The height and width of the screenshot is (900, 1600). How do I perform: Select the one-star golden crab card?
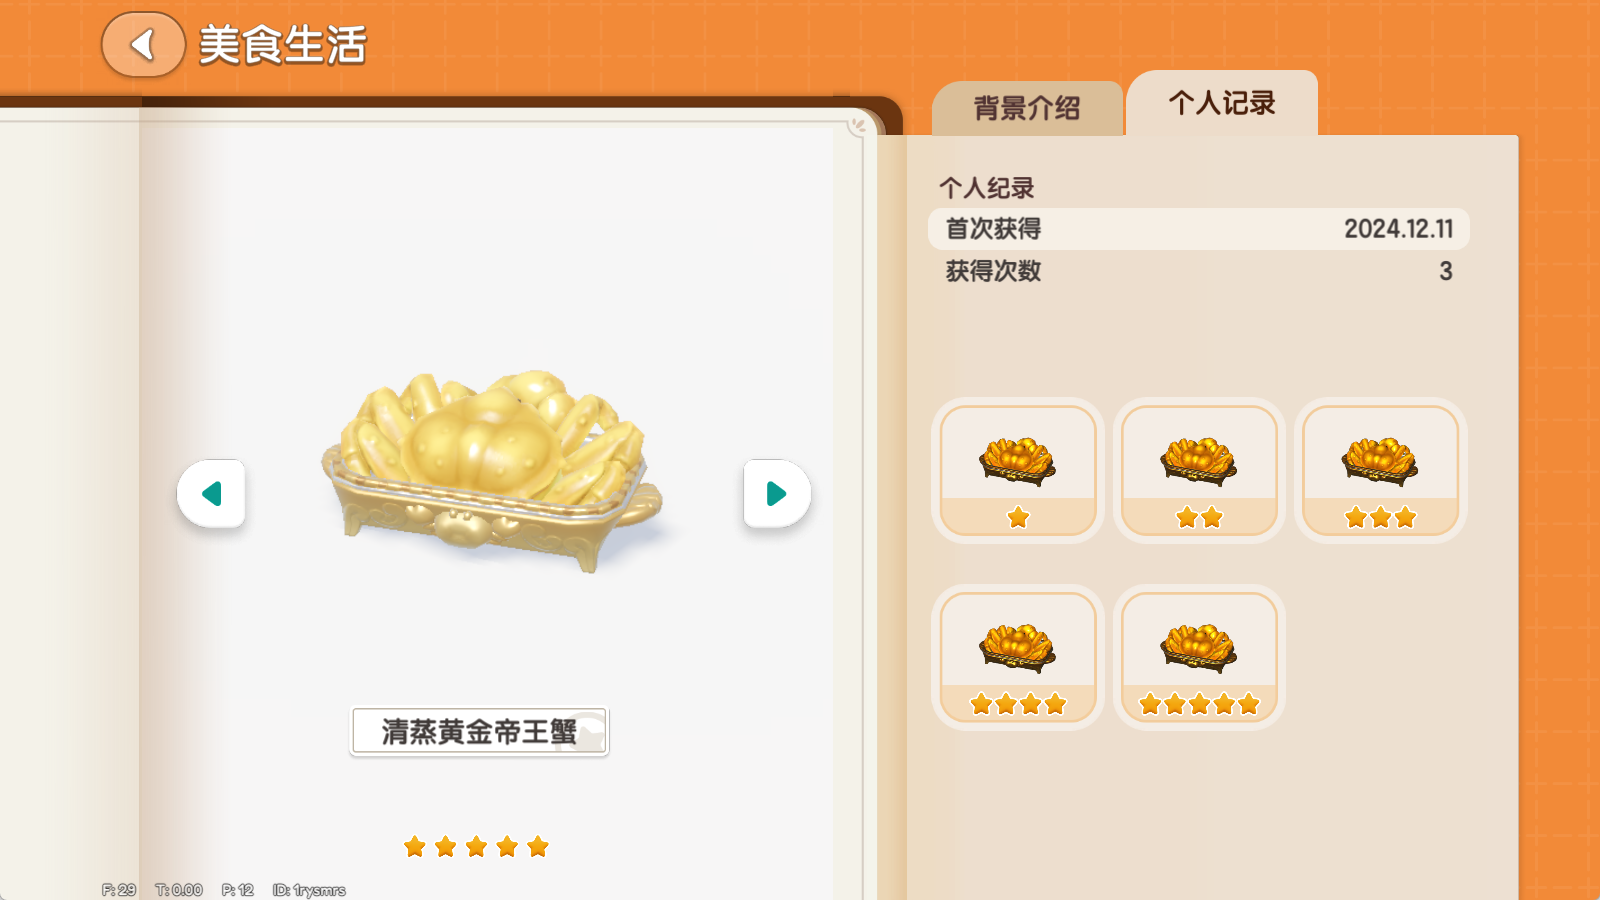[1018, 470]
